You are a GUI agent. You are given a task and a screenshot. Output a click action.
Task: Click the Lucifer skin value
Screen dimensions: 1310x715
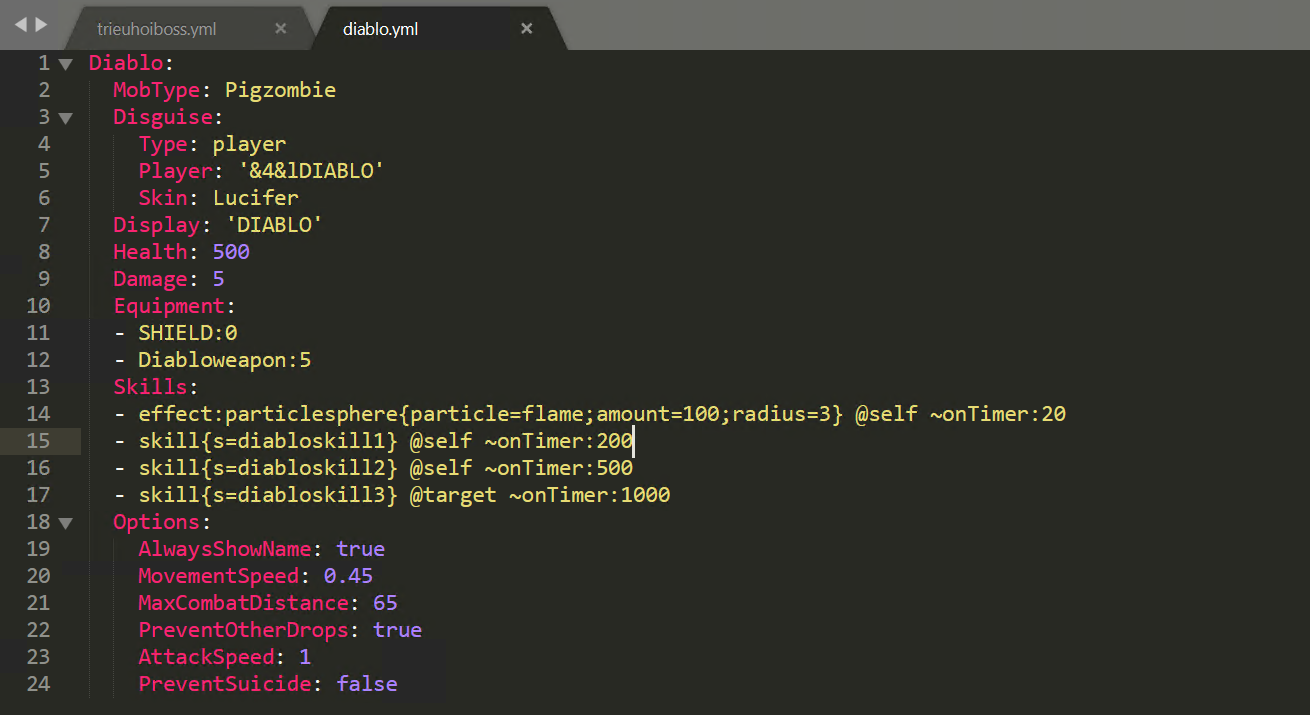[255, 198]
